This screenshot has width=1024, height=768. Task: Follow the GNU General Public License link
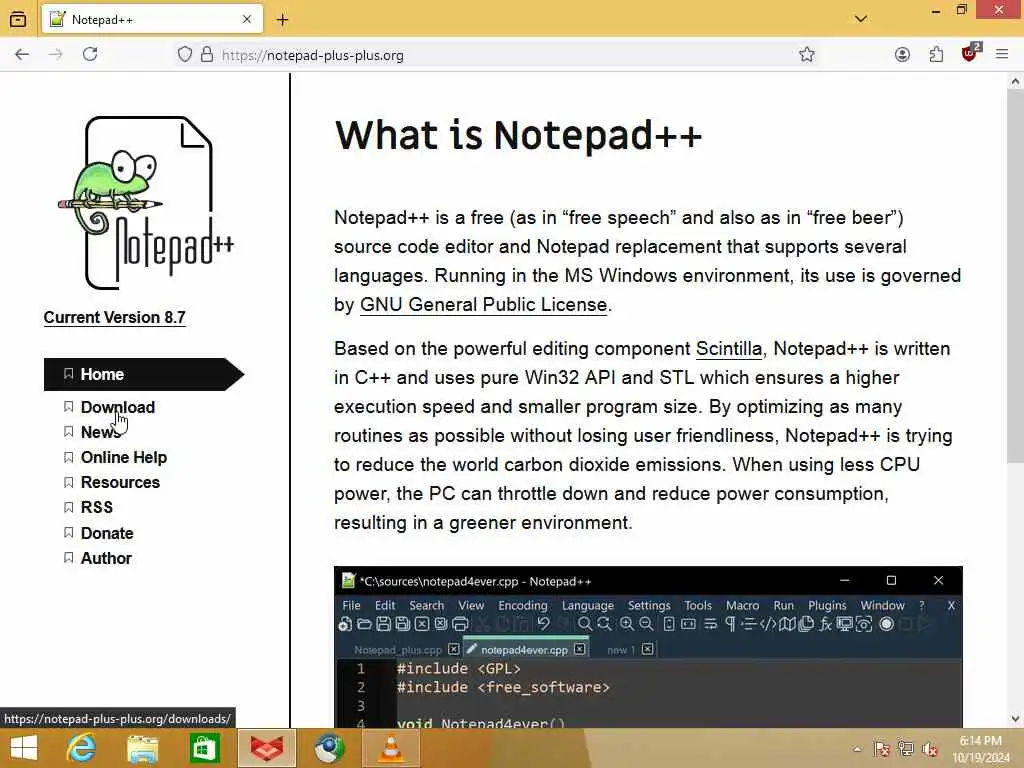[x=483, y=305]
